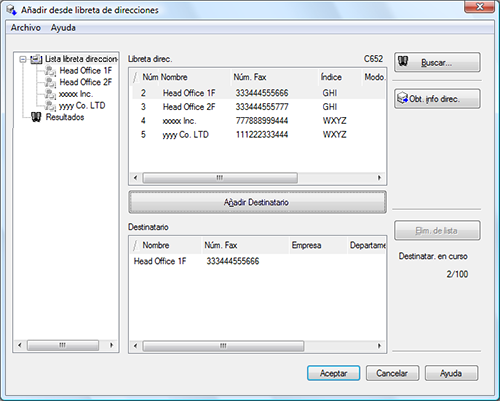Click the Ayuda button at bottom
500x401 pixels.
coord(451,373)
